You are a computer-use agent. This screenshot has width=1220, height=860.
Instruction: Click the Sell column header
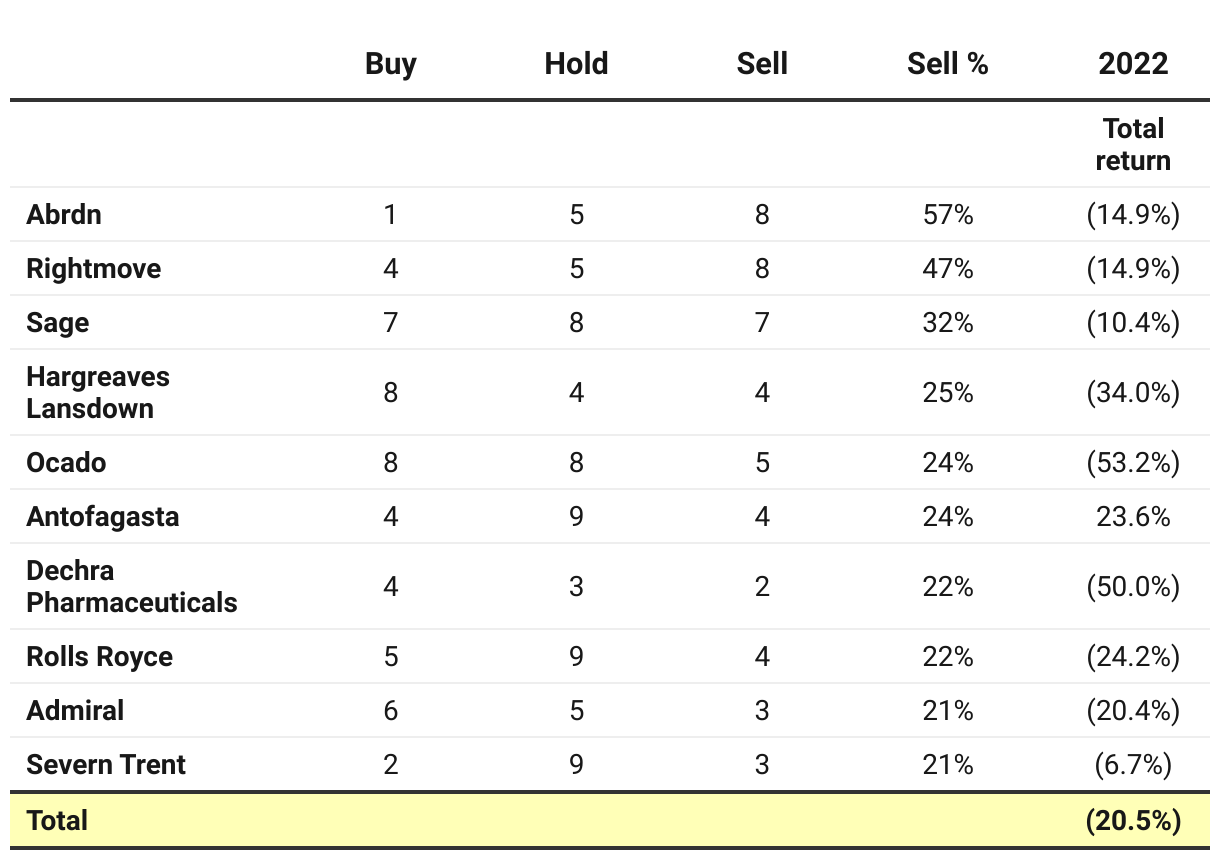click(x=762, y=64)
